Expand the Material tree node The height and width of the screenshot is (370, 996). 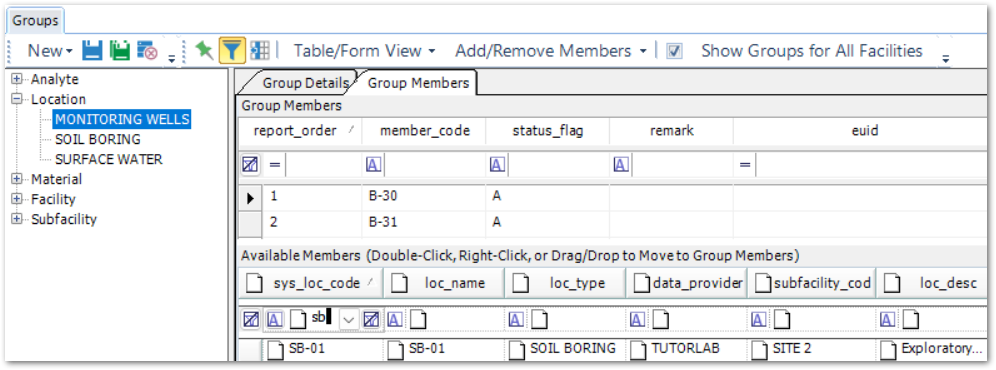tap(17, 179)
